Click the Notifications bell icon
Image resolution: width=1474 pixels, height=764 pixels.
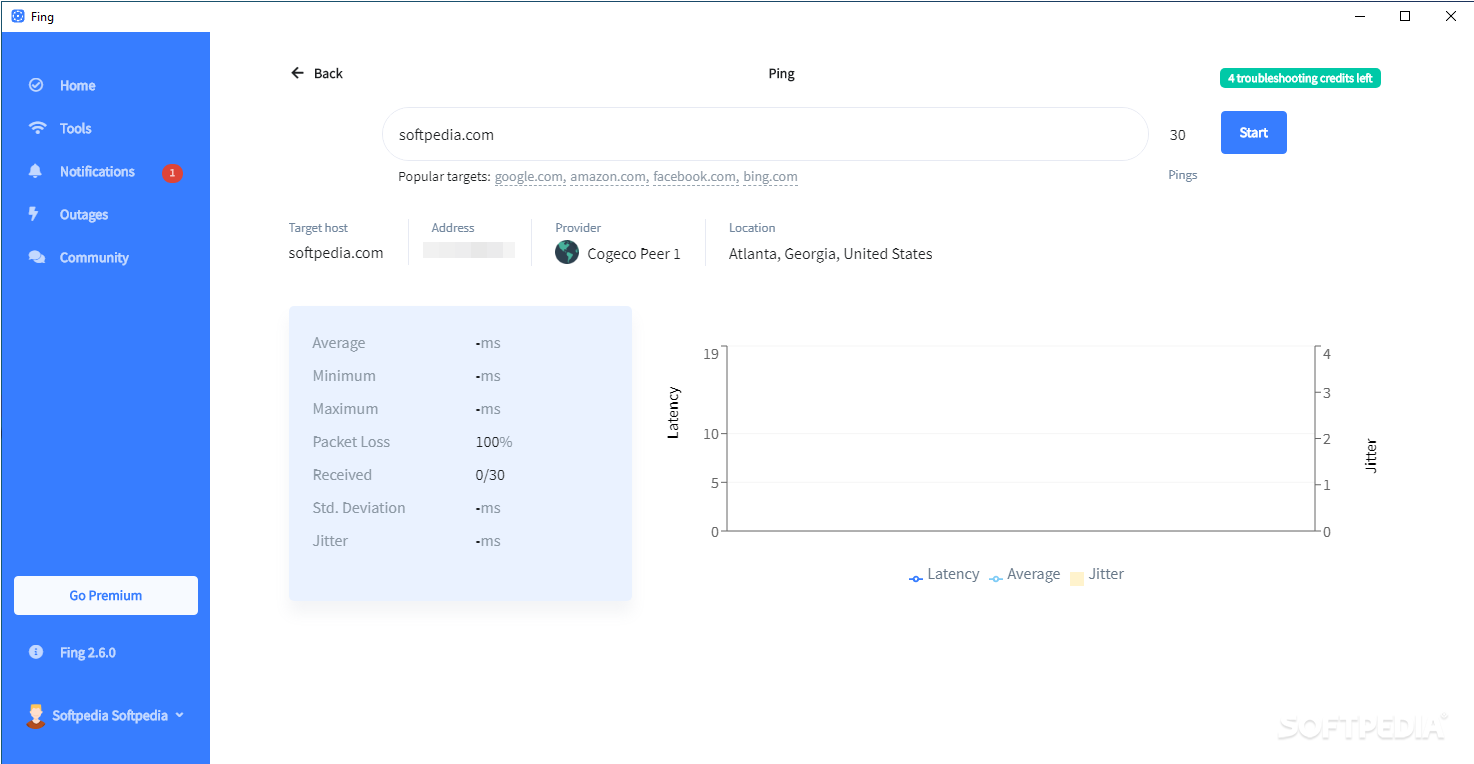click(36, 171)
